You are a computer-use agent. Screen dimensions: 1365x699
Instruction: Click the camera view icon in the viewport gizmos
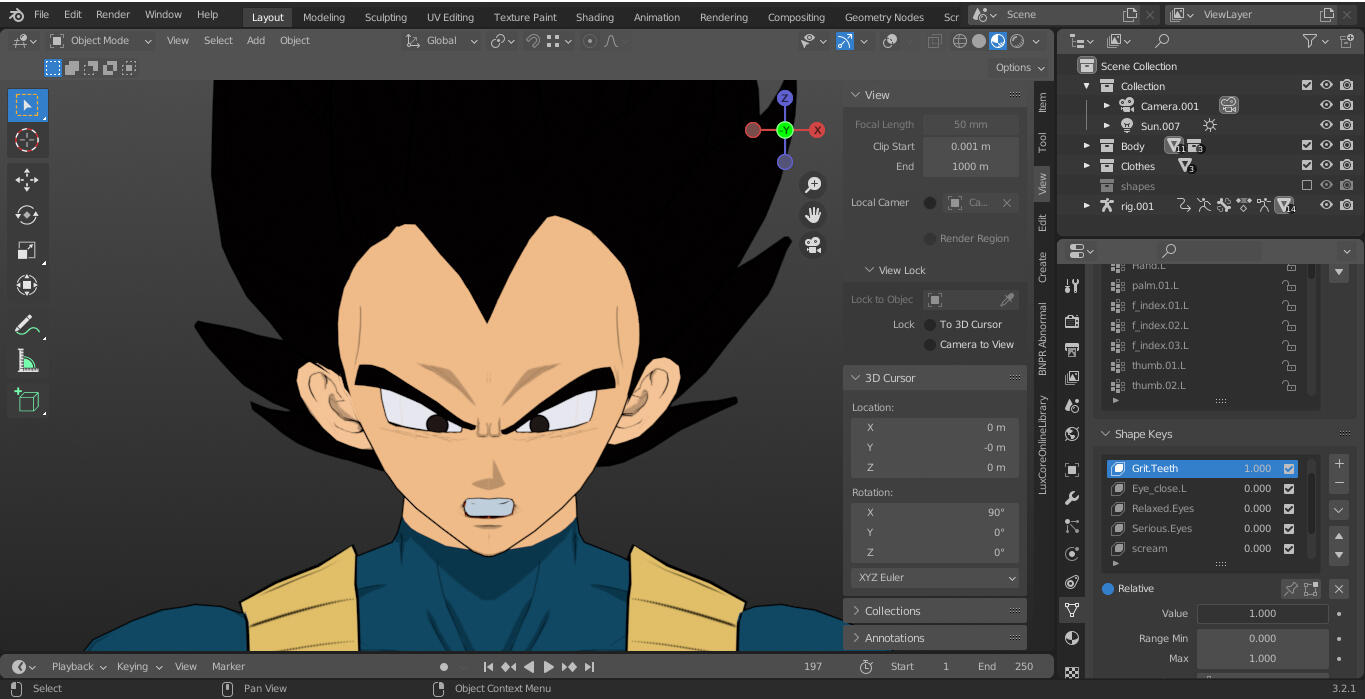tap(813, 244)
